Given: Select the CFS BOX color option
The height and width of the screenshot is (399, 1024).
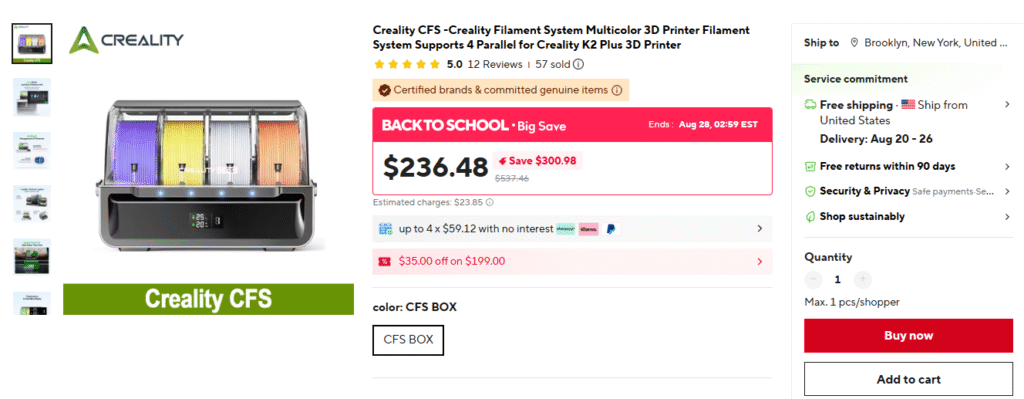Looking at the screenshot, I should (408, 340).
